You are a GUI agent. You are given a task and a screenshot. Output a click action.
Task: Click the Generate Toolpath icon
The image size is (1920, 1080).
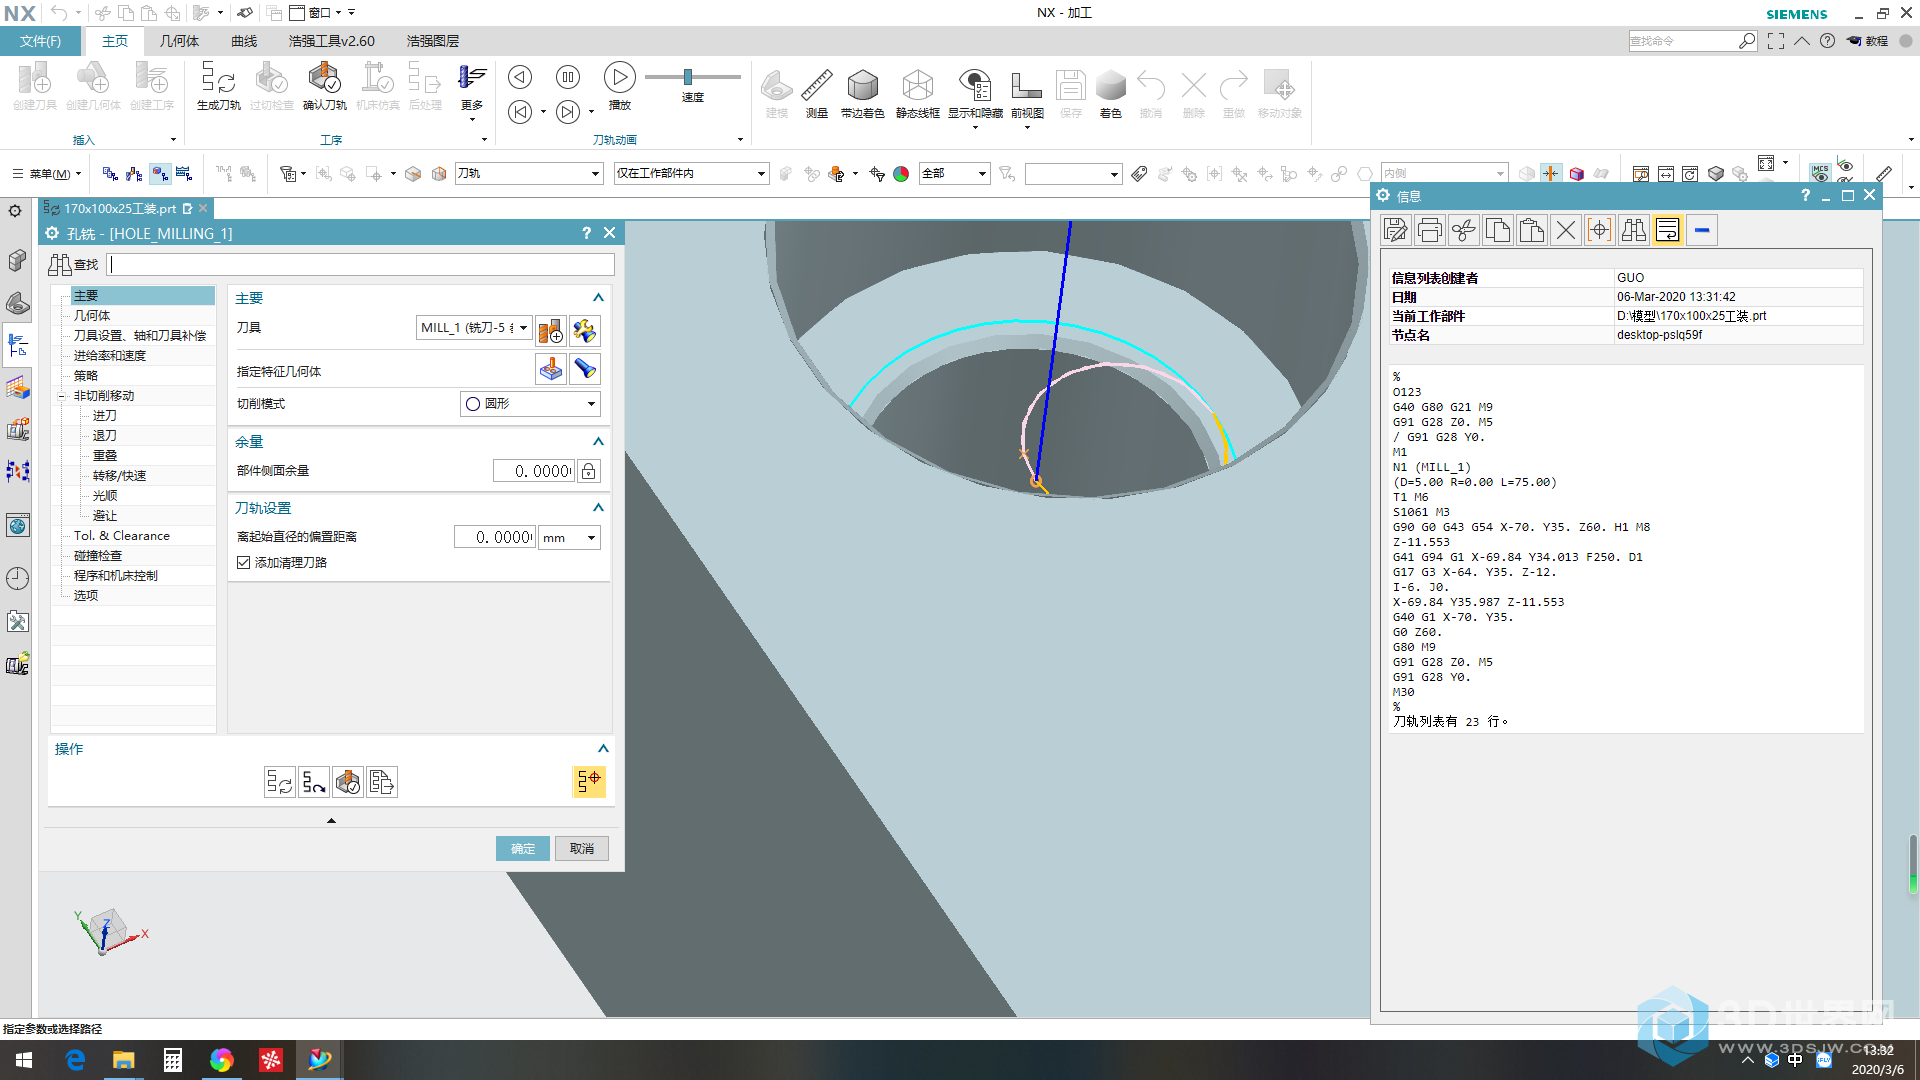click(x=278, y=782)
